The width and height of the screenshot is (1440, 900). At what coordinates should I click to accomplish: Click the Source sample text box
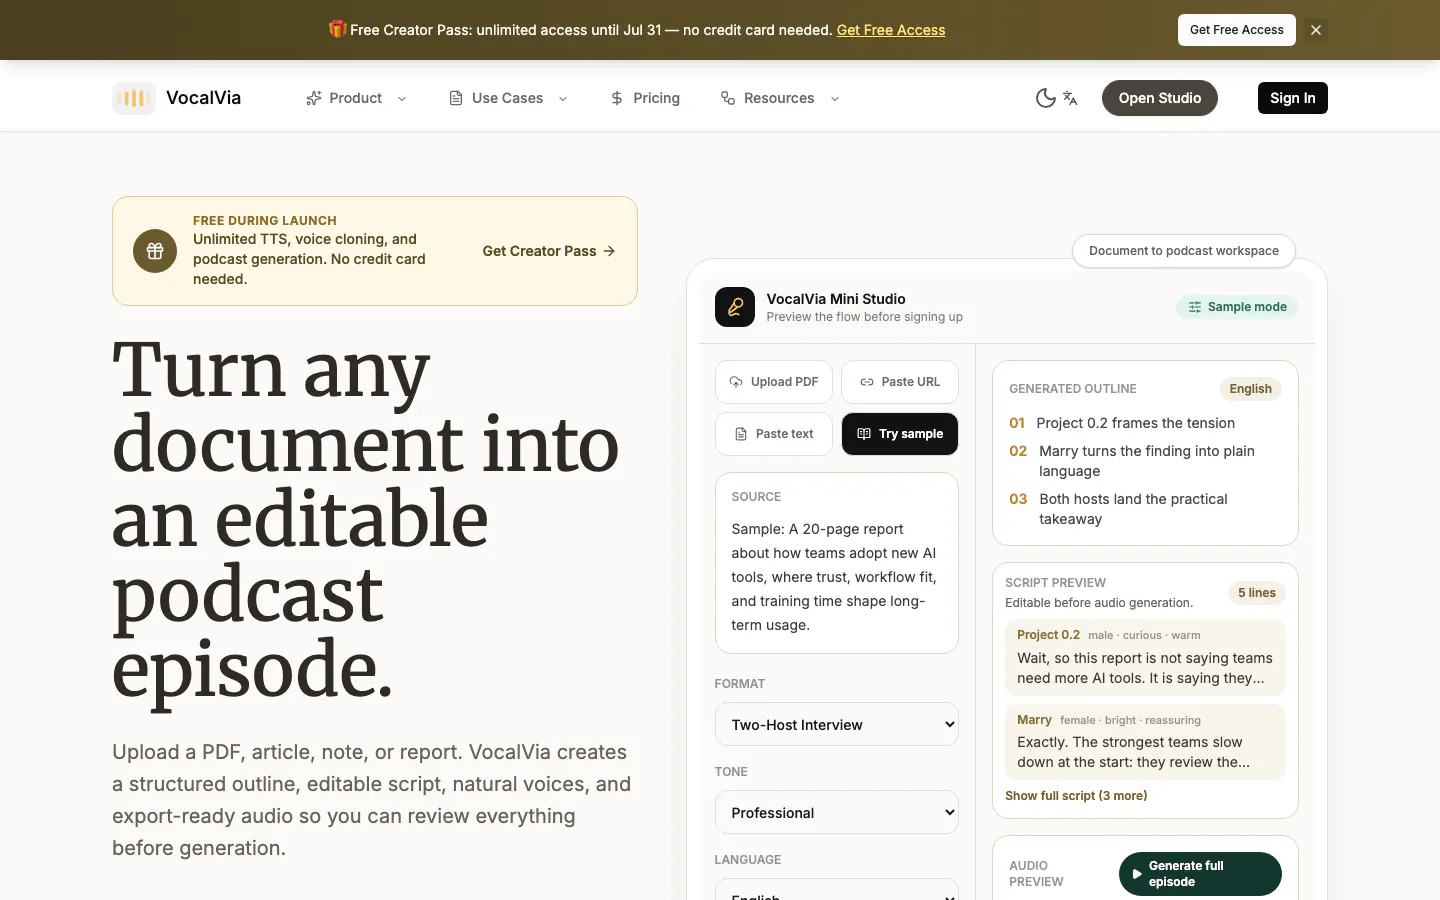point(837,563)
